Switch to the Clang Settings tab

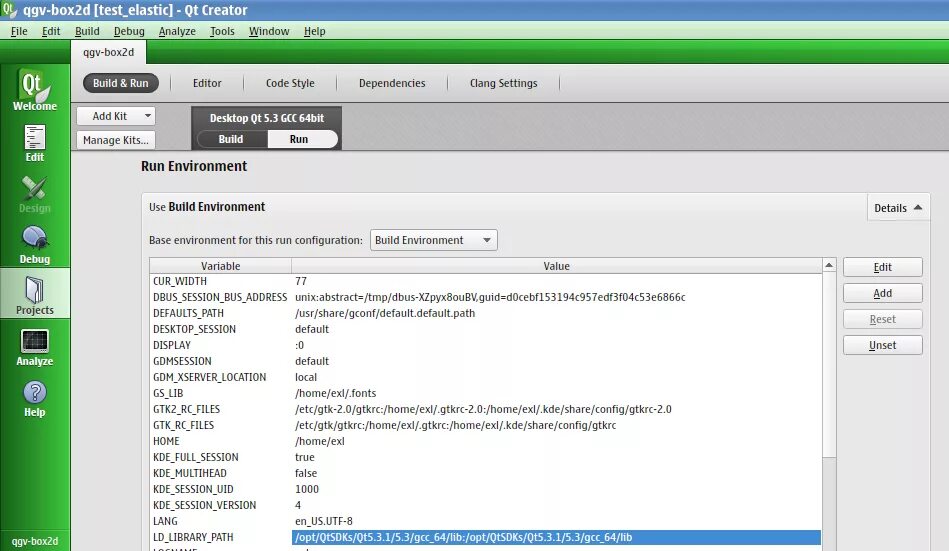(x=503, y=83)
